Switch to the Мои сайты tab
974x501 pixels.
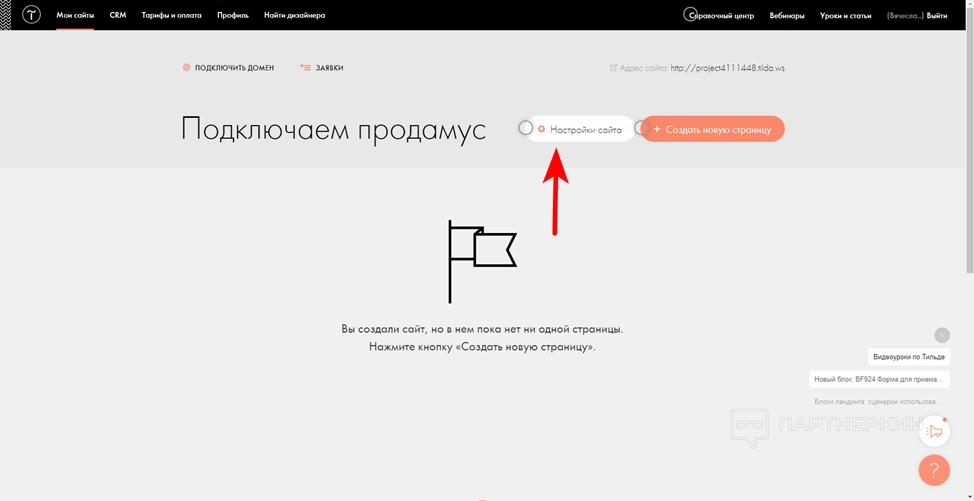click(75, 15)
